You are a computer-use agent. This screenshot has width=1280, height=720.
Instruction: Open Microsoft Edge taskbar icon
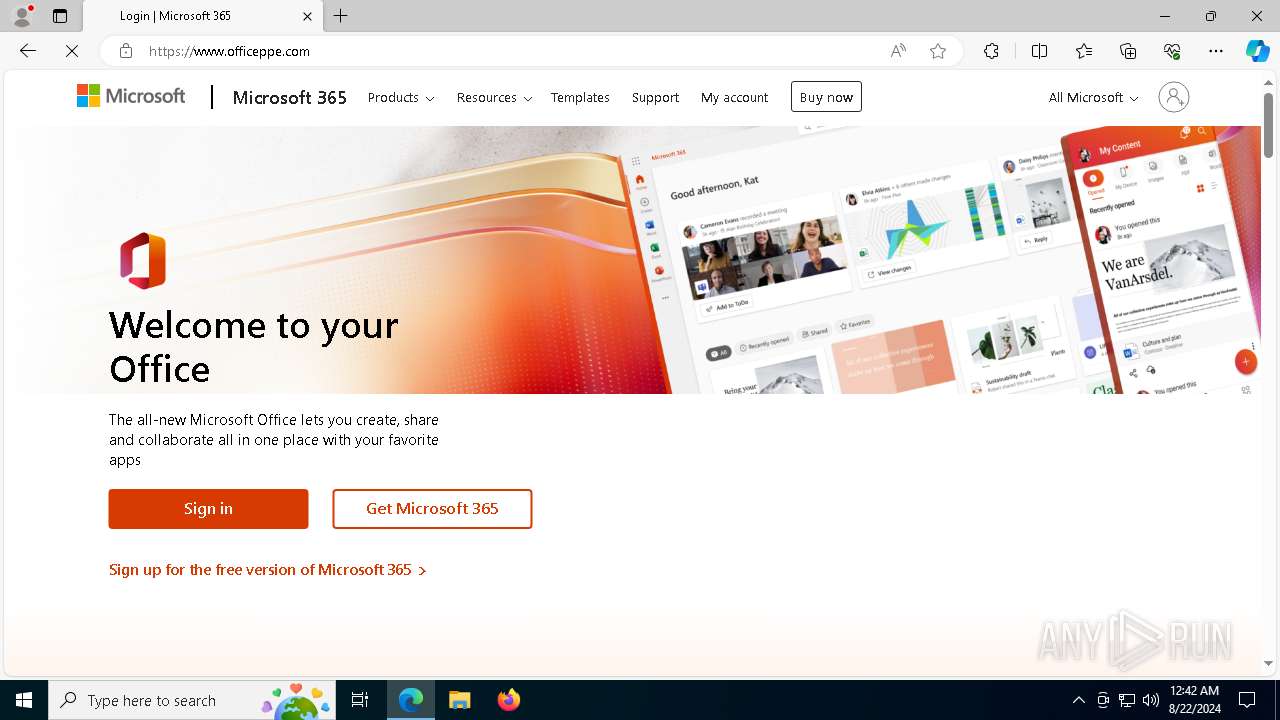point(411,700)
